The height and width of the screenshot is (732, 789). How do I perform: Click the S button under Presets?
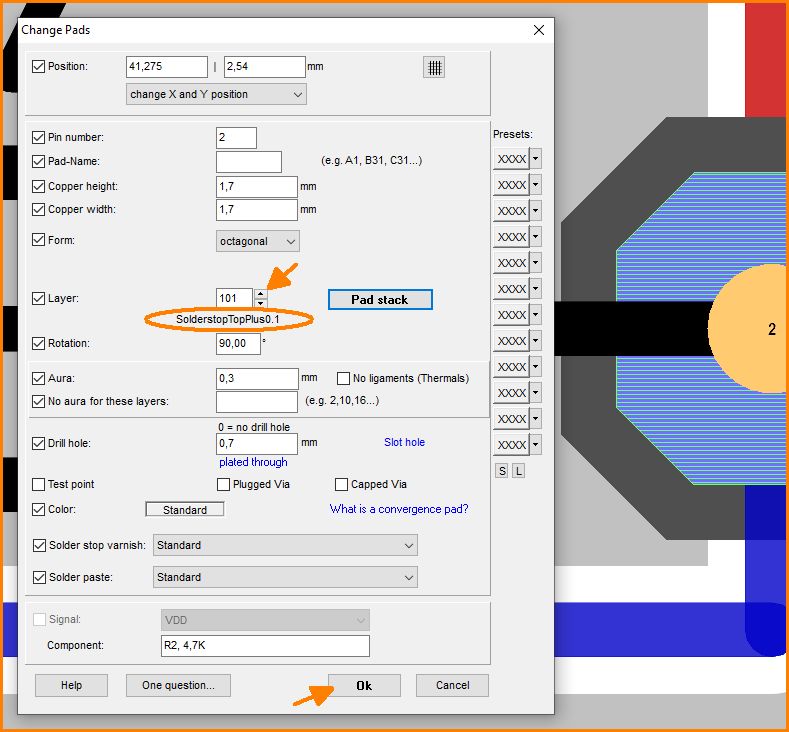tap(502, 471)
